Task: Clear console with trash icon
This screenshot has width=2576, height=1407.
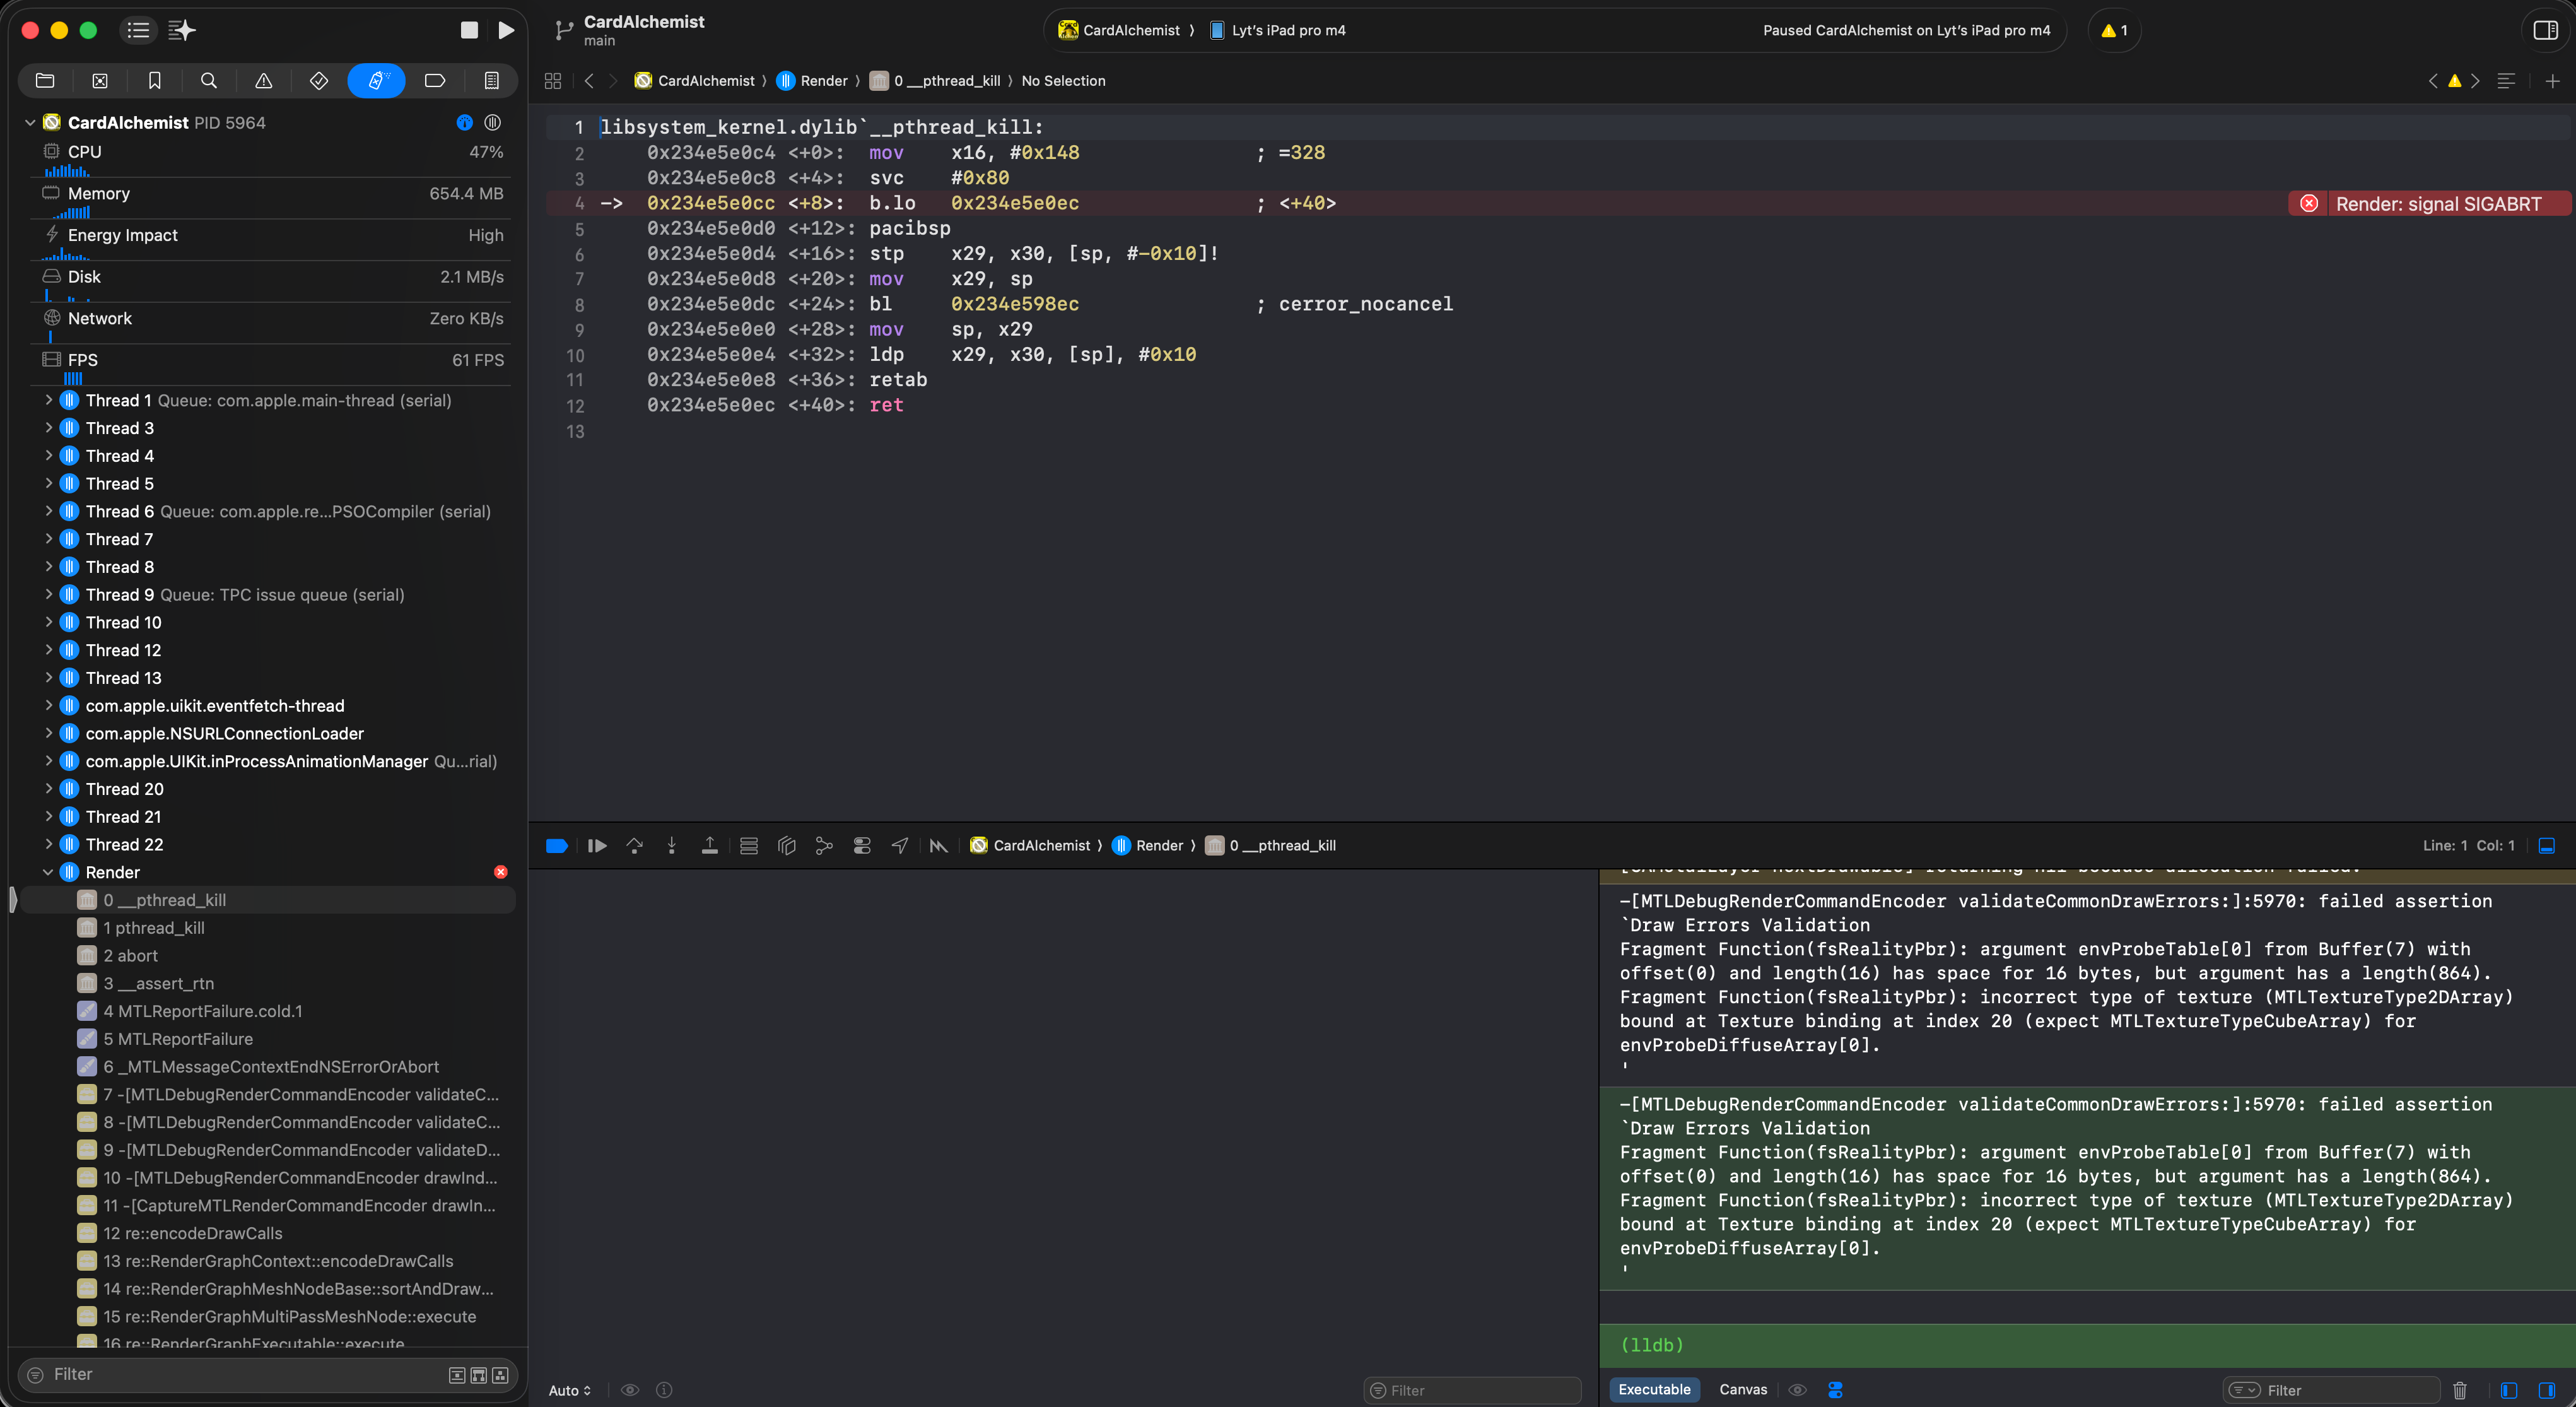Action: tap(2459, 1390)
